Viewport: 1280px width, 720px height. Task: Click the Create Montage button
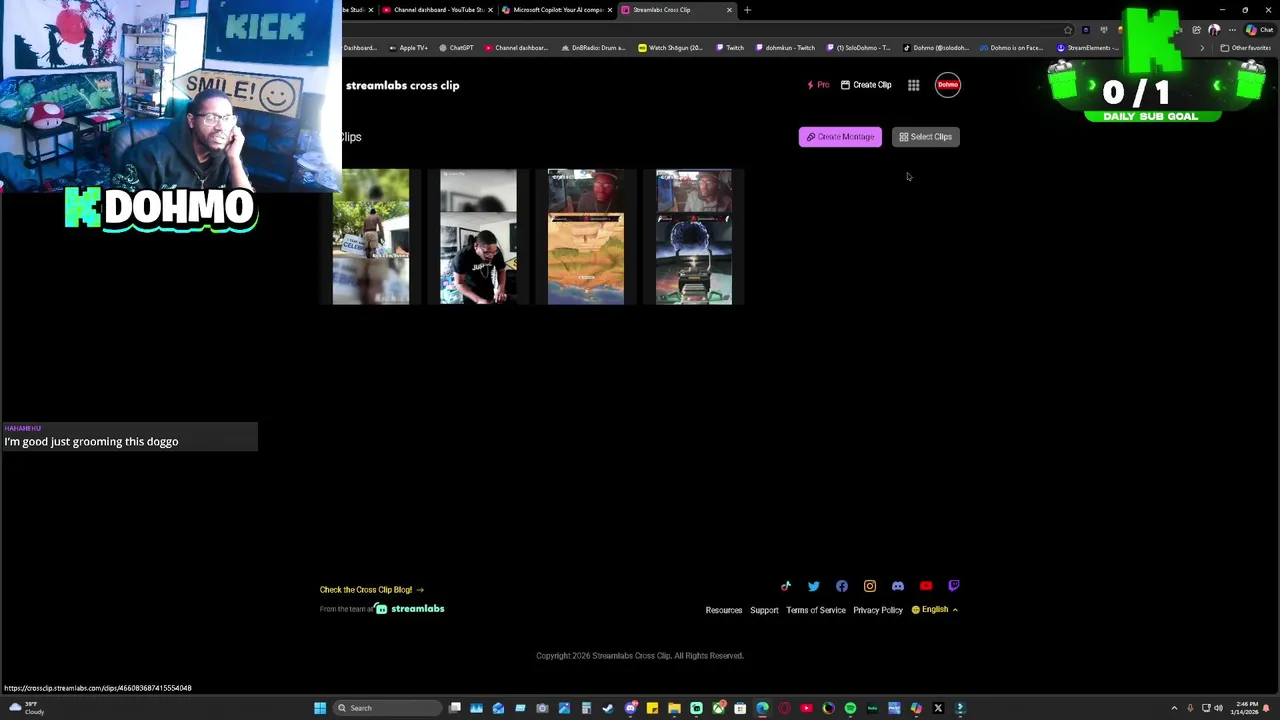coord(840,137)
